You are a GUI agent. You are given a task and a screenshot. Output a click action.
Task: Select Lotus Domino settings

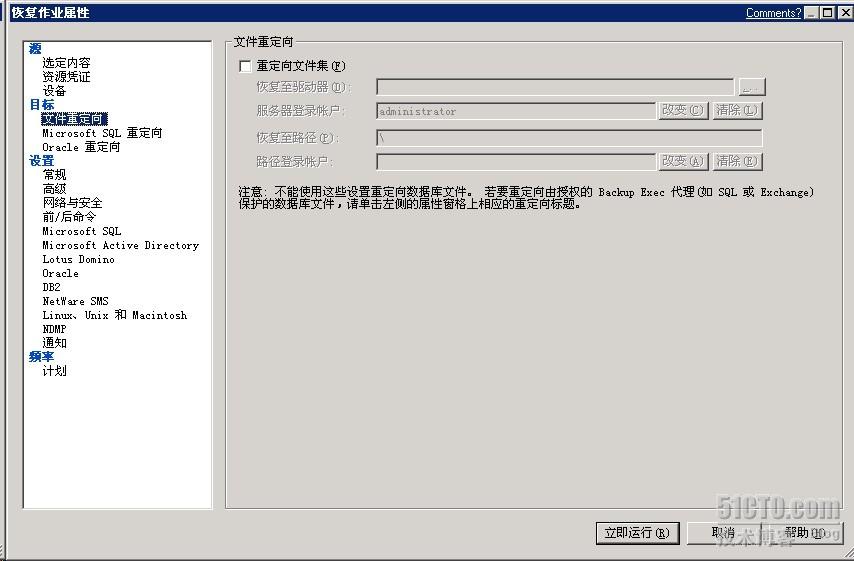[x=78, y=259]
